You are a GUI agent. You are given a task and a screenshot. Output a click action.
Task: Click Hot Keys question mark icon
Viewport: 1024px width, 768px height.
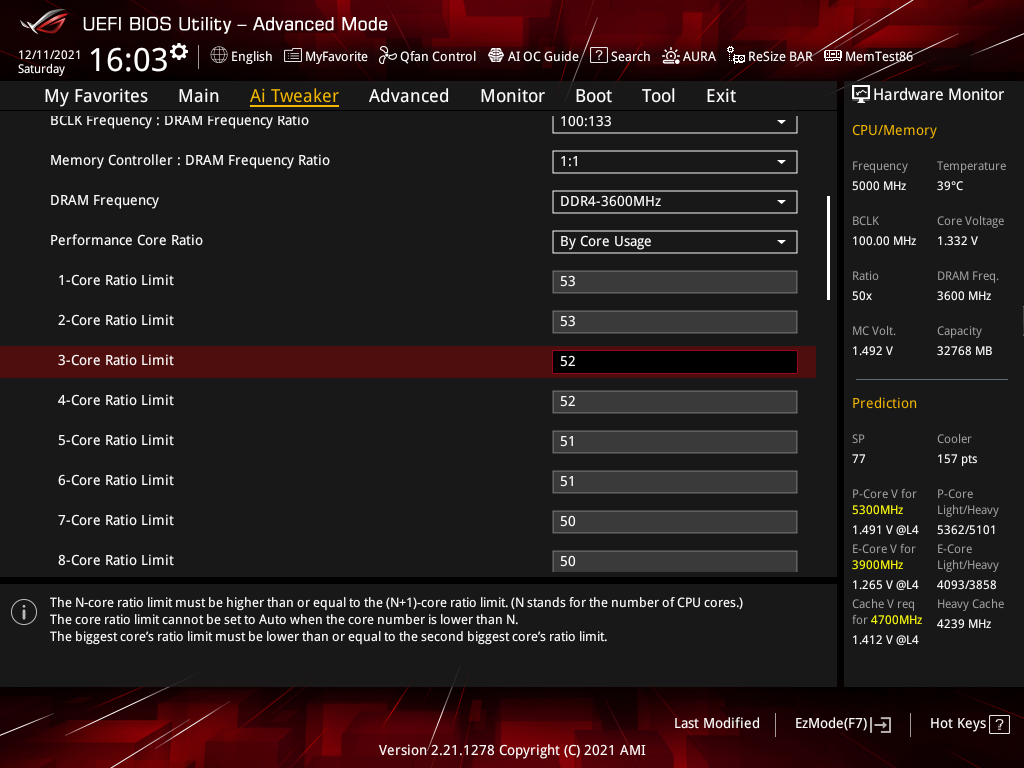coord(999,724)
